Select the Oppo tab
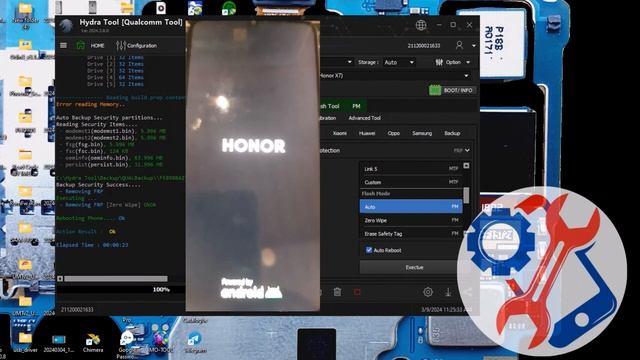Screen dimensions: 640x360 pyautogui.click(x=393, y=133)
